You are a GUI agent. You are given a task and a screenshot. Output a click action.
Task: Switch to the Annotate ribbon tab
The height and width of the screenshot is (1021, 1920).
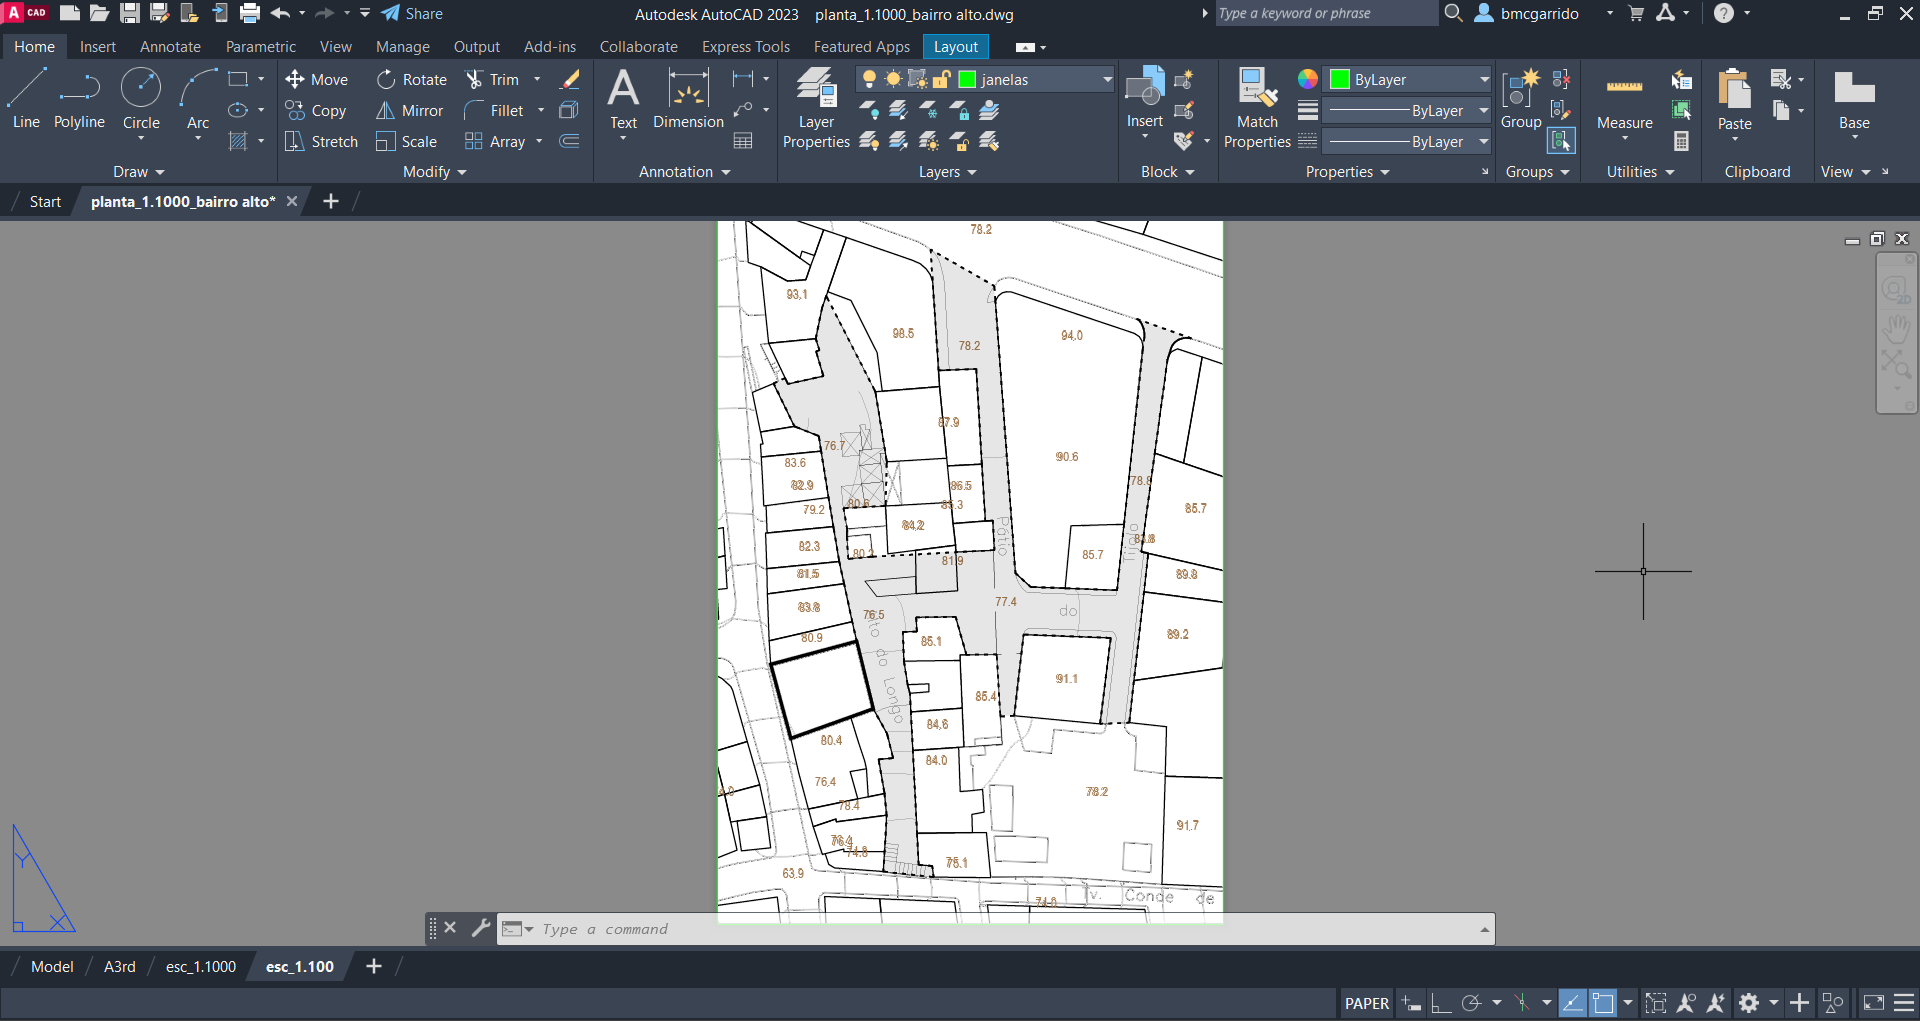pyautogui.click(x=170, y=47)
